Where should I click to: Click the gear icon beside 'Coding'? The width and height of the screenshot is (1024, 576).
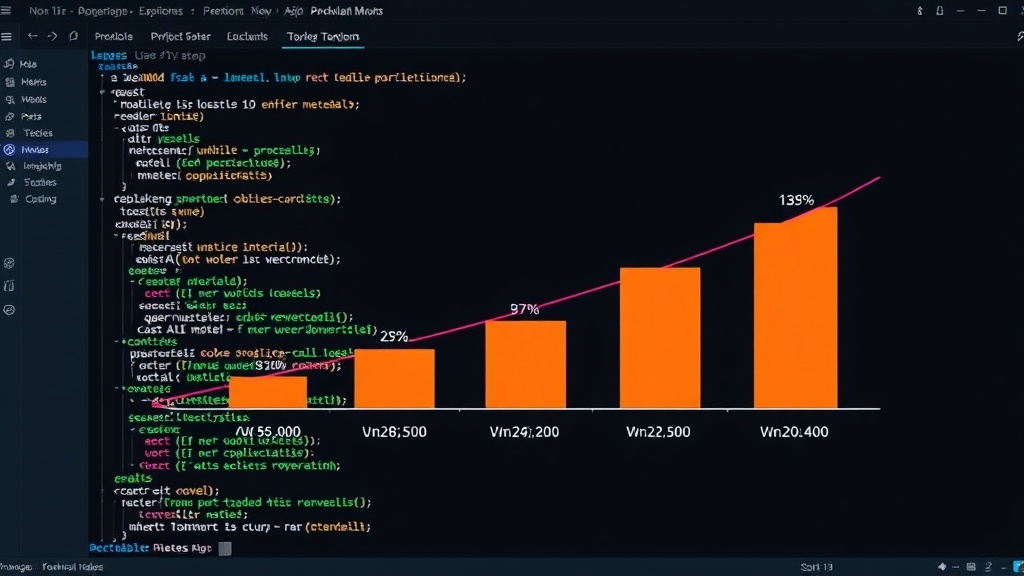point(14,199)
